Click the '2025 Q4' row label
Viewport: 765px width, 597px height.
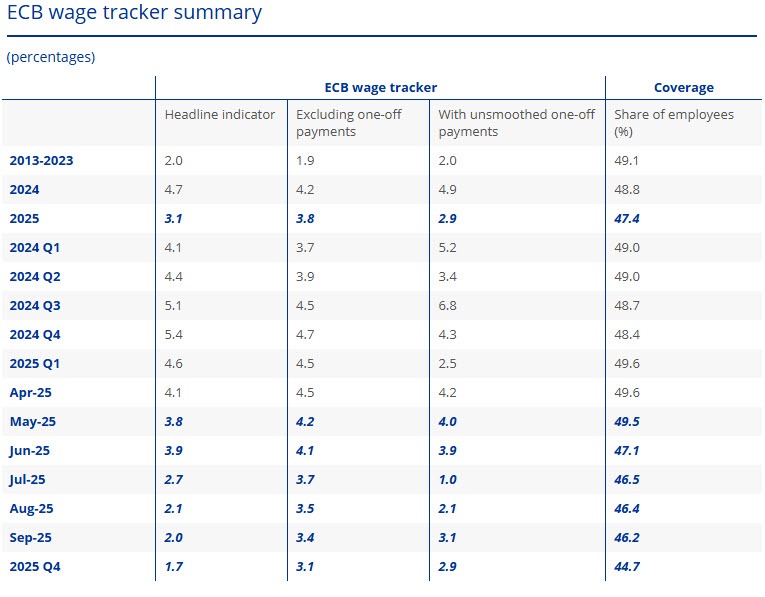click(x=36, y=567)
